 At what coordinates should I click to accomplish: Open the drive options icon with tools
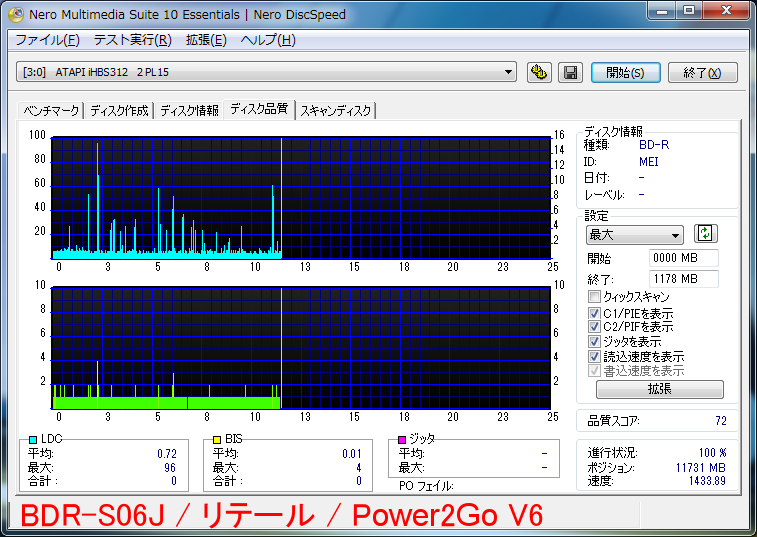539,72
